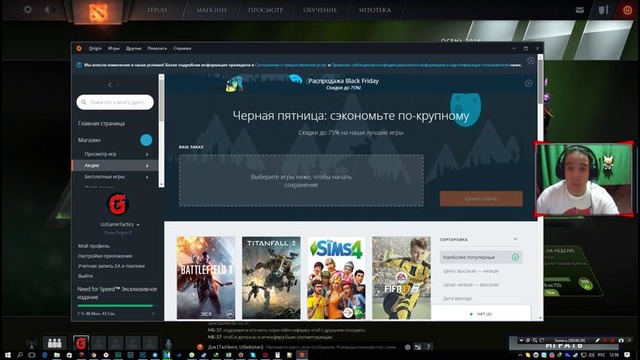Image resolution: width=640 pixels, height=360 pixels.
Task: Go forward with the Origin sidebar forward arrow
Action: [118, 84]
